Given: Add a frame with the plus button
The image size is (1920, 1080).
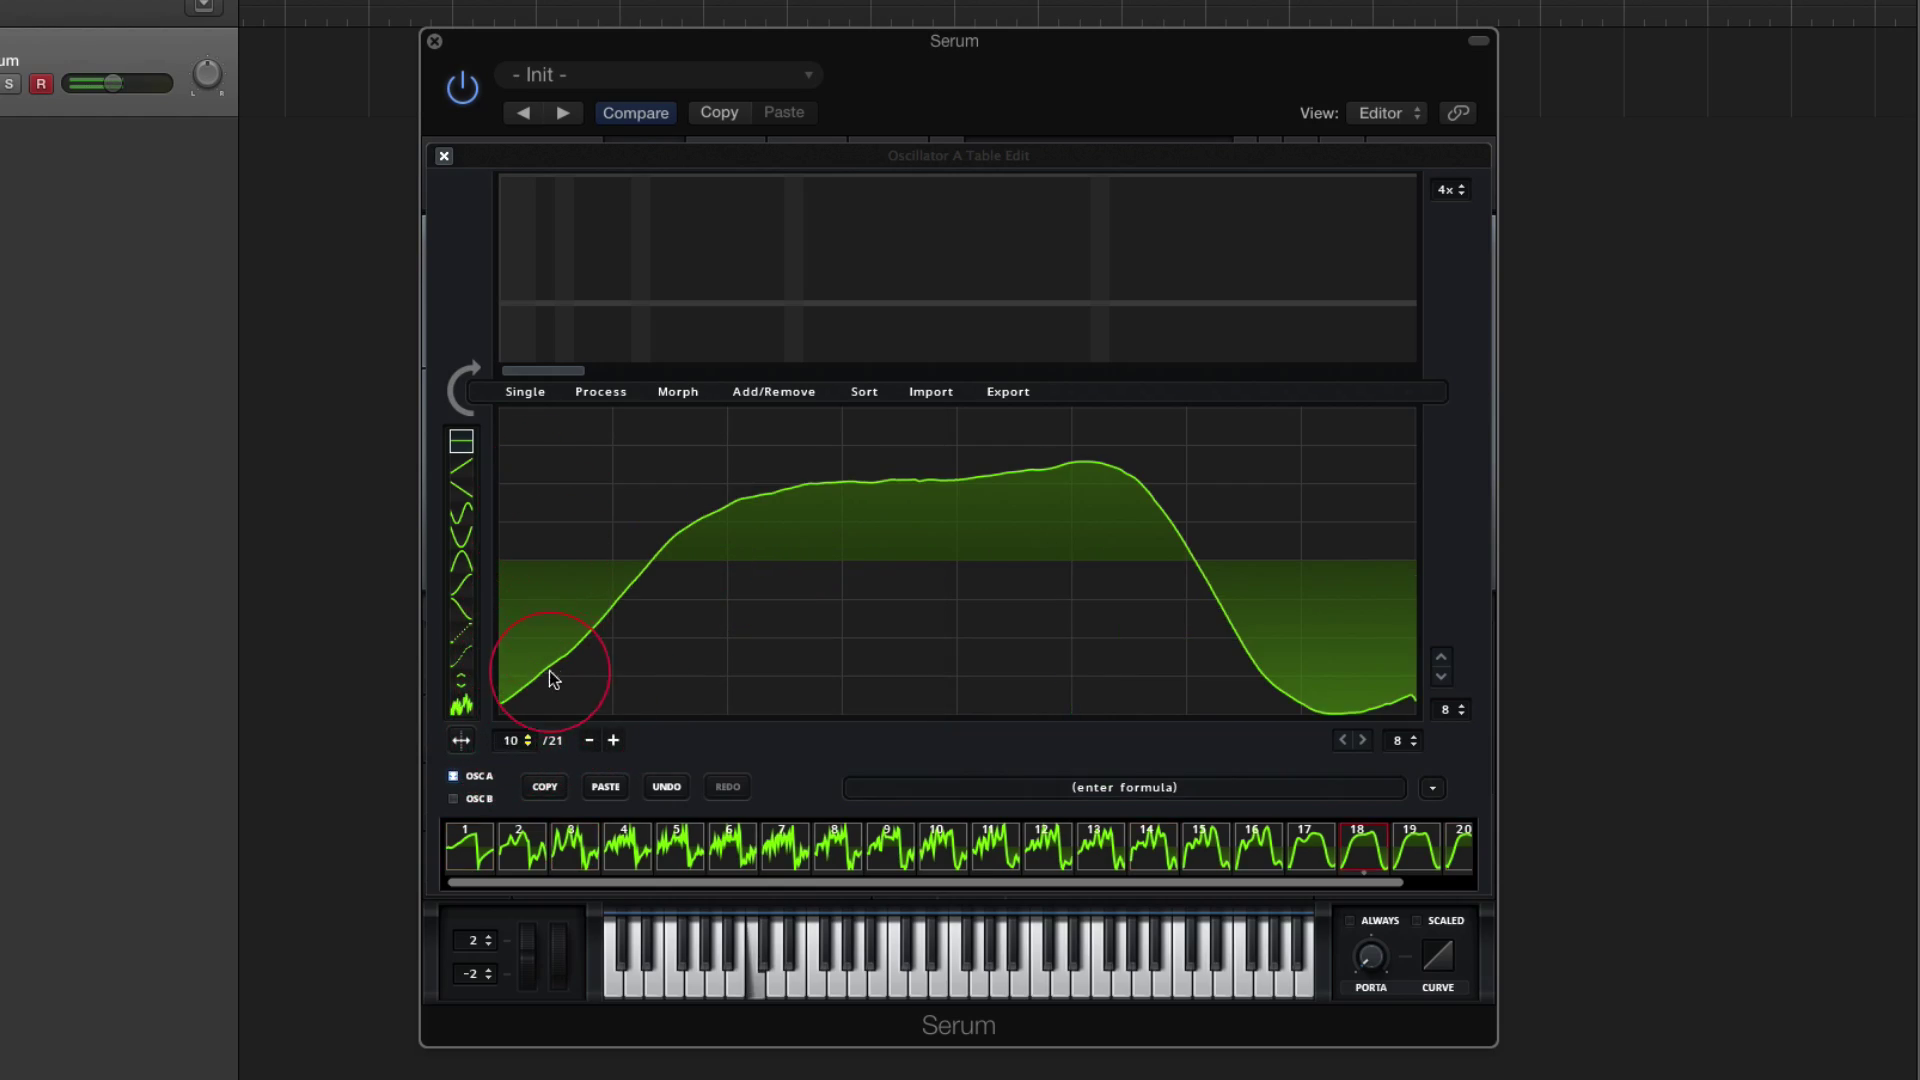Looking at the screenshot, I should click(x=613, y=741).
